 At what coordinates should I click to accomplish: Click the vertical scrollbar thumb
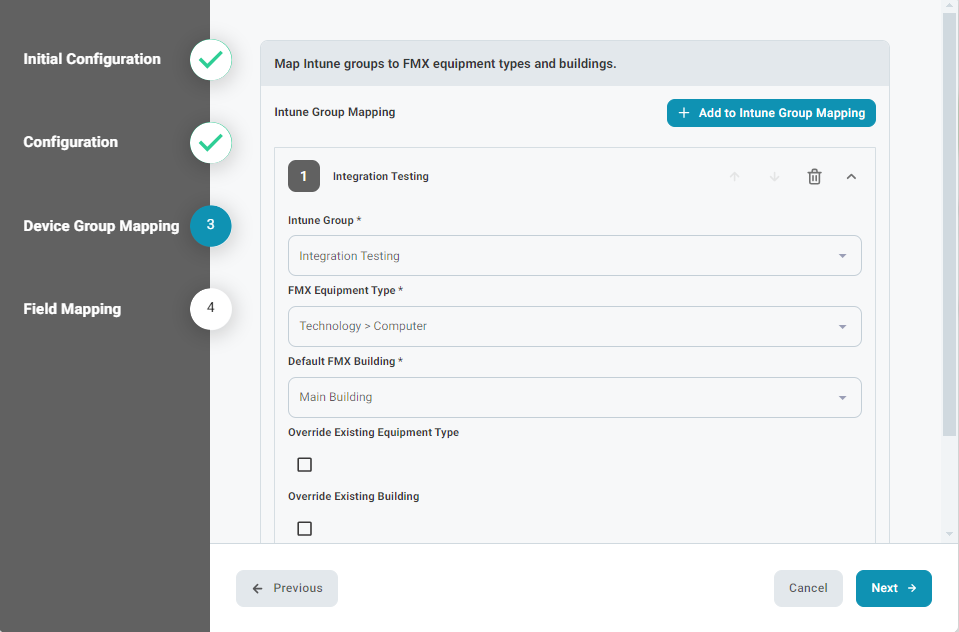(949, 223)
